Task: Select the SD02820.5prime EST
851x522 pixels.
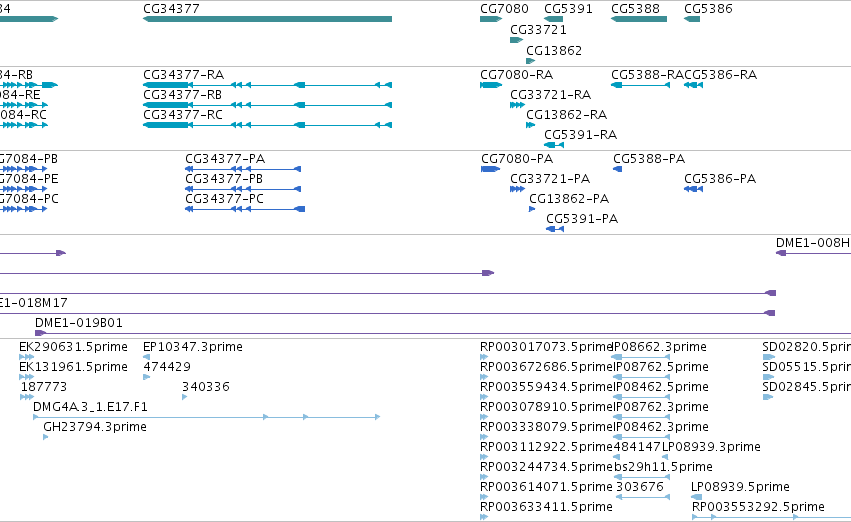Action: click(x=769, y=357)
